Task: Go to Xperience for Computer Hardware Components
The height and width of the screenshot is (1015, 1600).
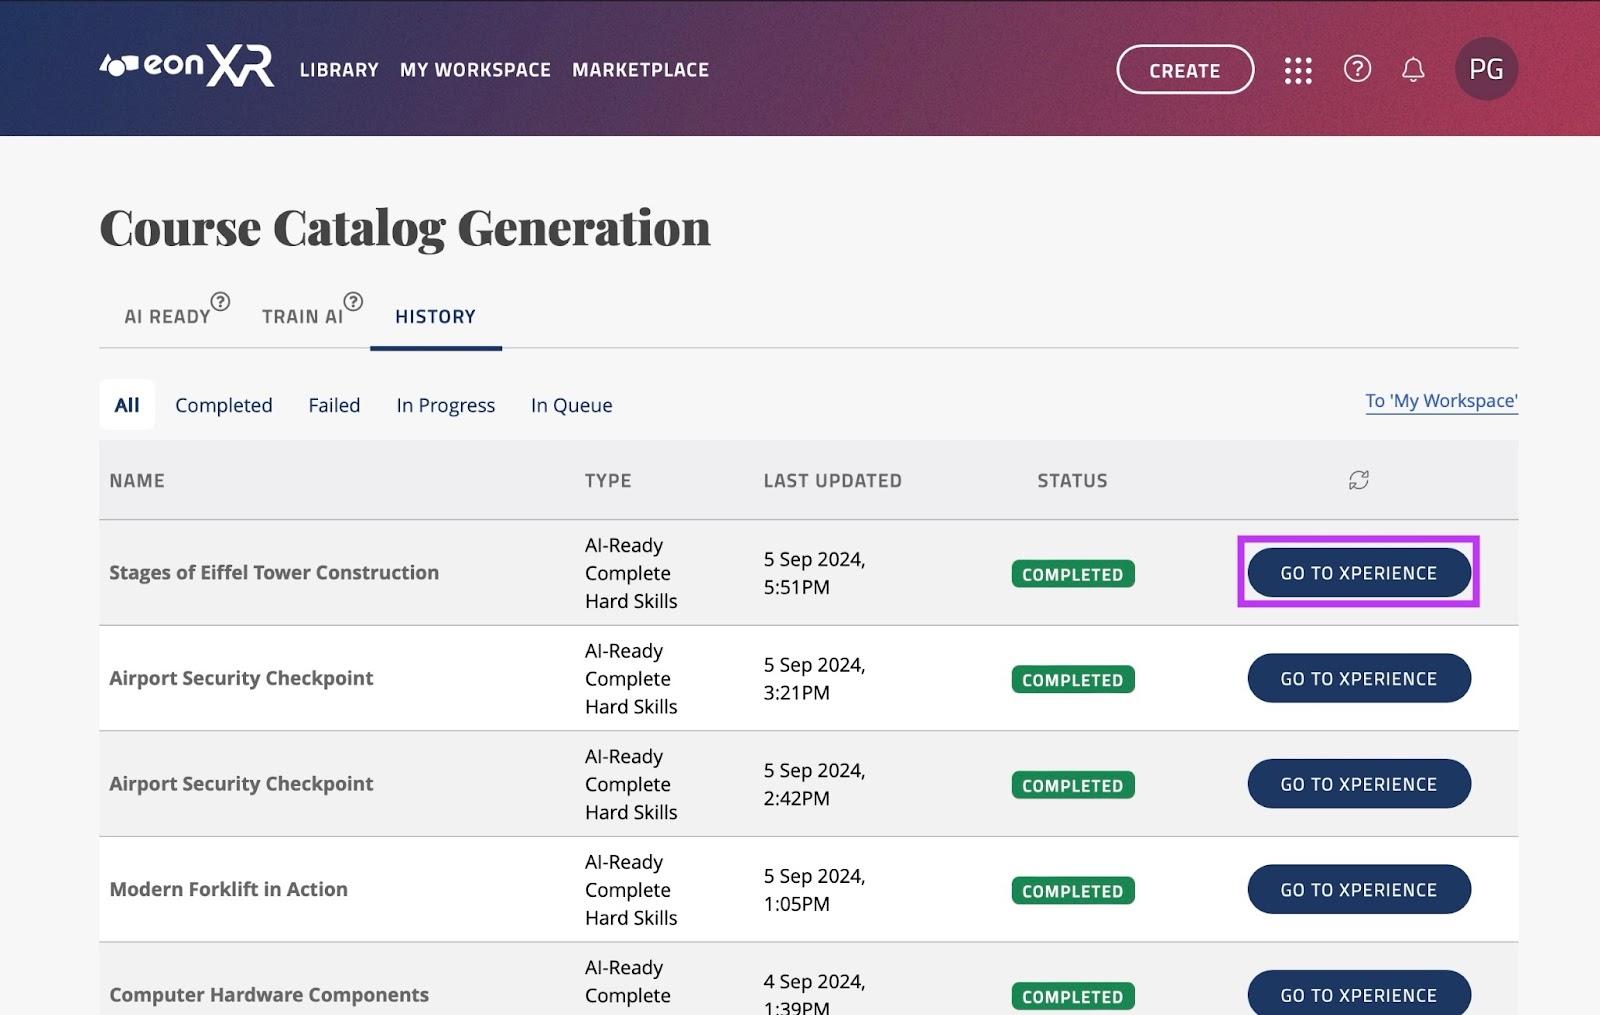Action: point(1359,994)
